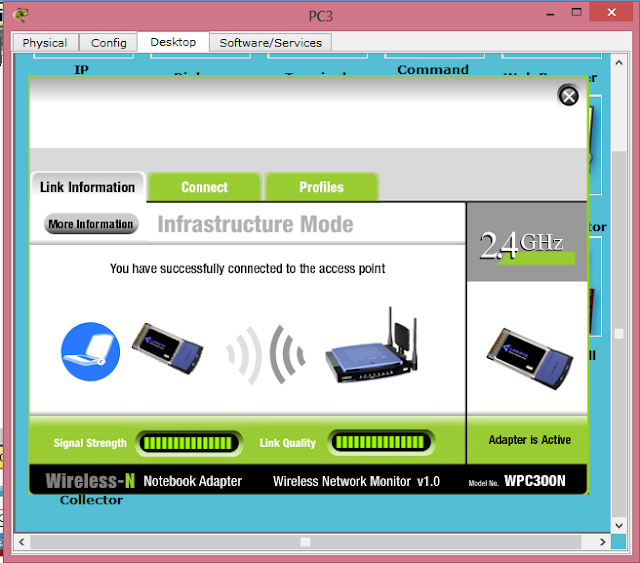The width and height of the screenshot is (640, 563).
Task: Click the Adapter is Active status text
Action: pyautogui.click(x=529, y=440)
